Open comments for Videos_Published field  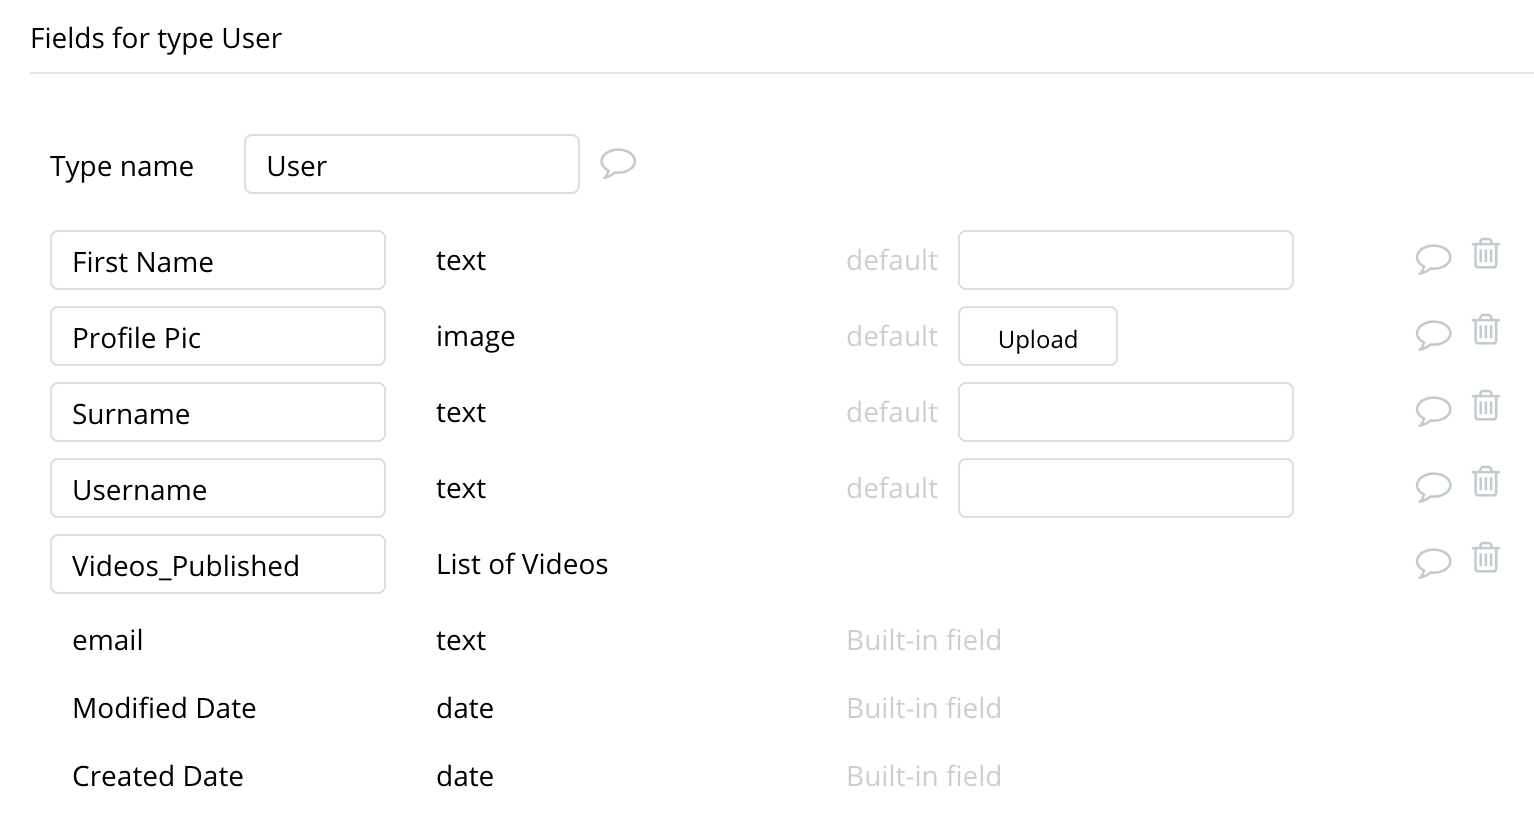tap(1434, 562)
